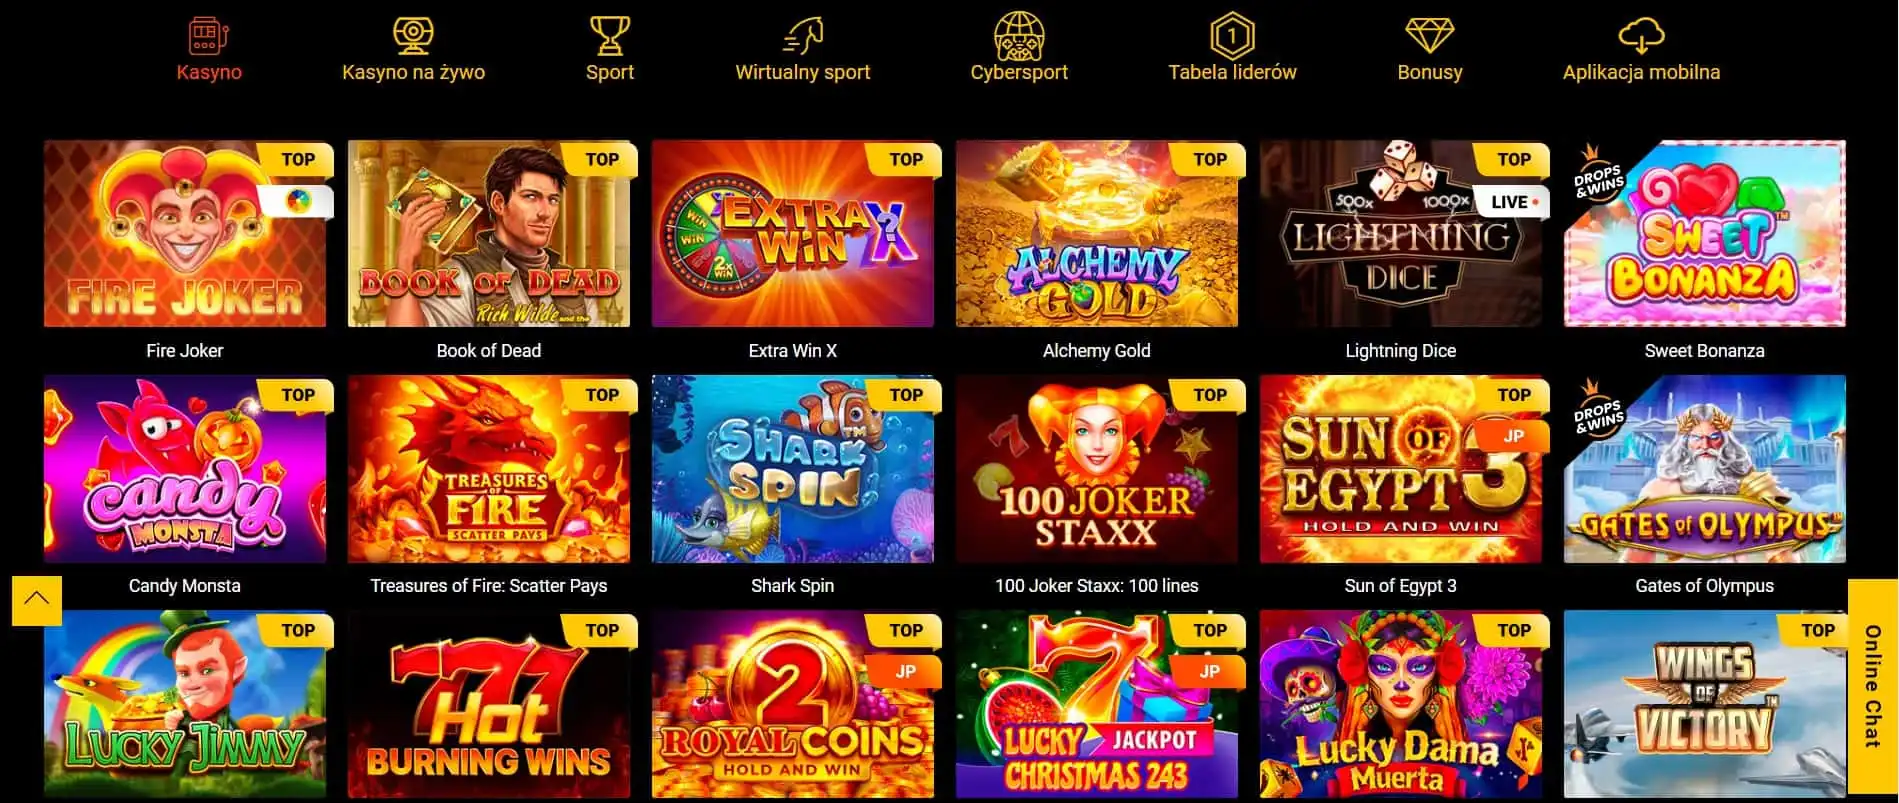Select the Kasyno na żywo webcam icon
1899x803 pixels.
[413, 35]
